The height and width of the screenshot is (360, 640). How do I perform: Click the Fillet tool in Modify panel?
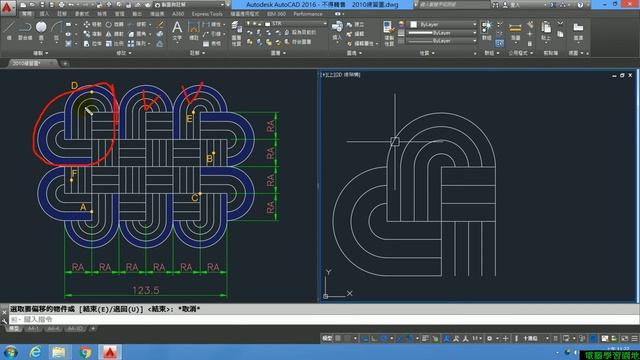[x=137, y=34]
